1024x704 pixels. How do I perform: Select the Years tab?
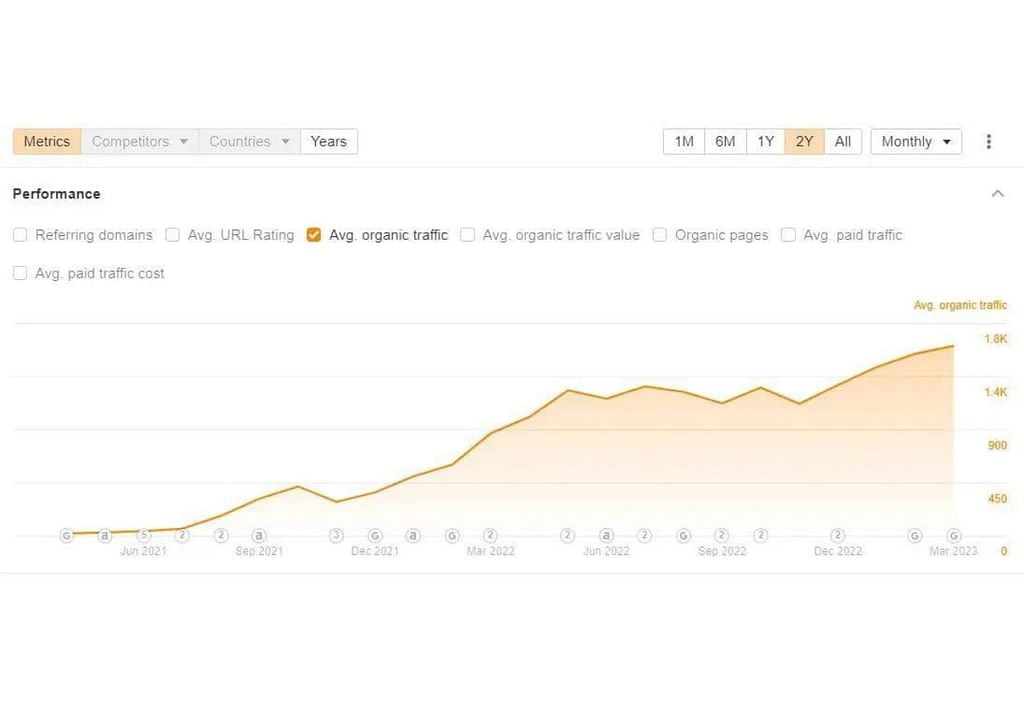tap(328, 142)
